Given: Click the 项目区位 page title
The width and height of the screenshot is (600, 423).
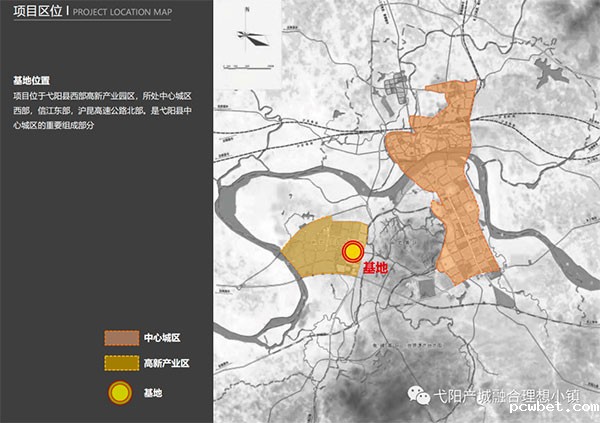Looking at the screenshot, I should [x=35, y=11].
